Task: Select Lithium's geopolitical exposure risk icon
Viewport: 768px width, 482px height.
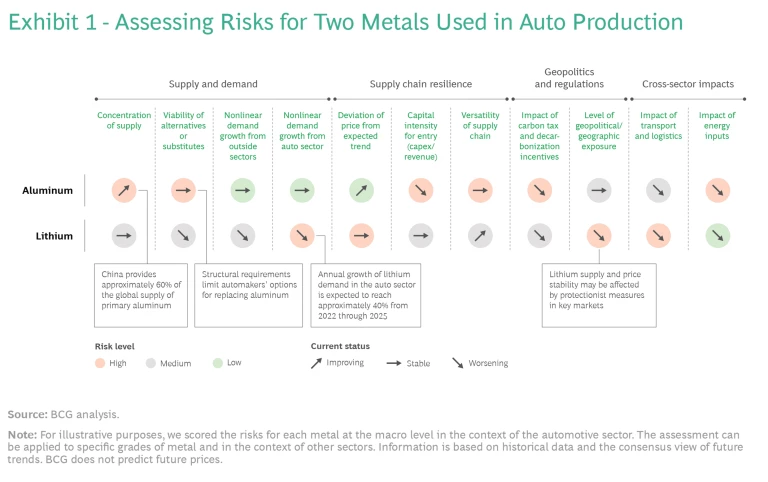Action: (x=598, y=236)
